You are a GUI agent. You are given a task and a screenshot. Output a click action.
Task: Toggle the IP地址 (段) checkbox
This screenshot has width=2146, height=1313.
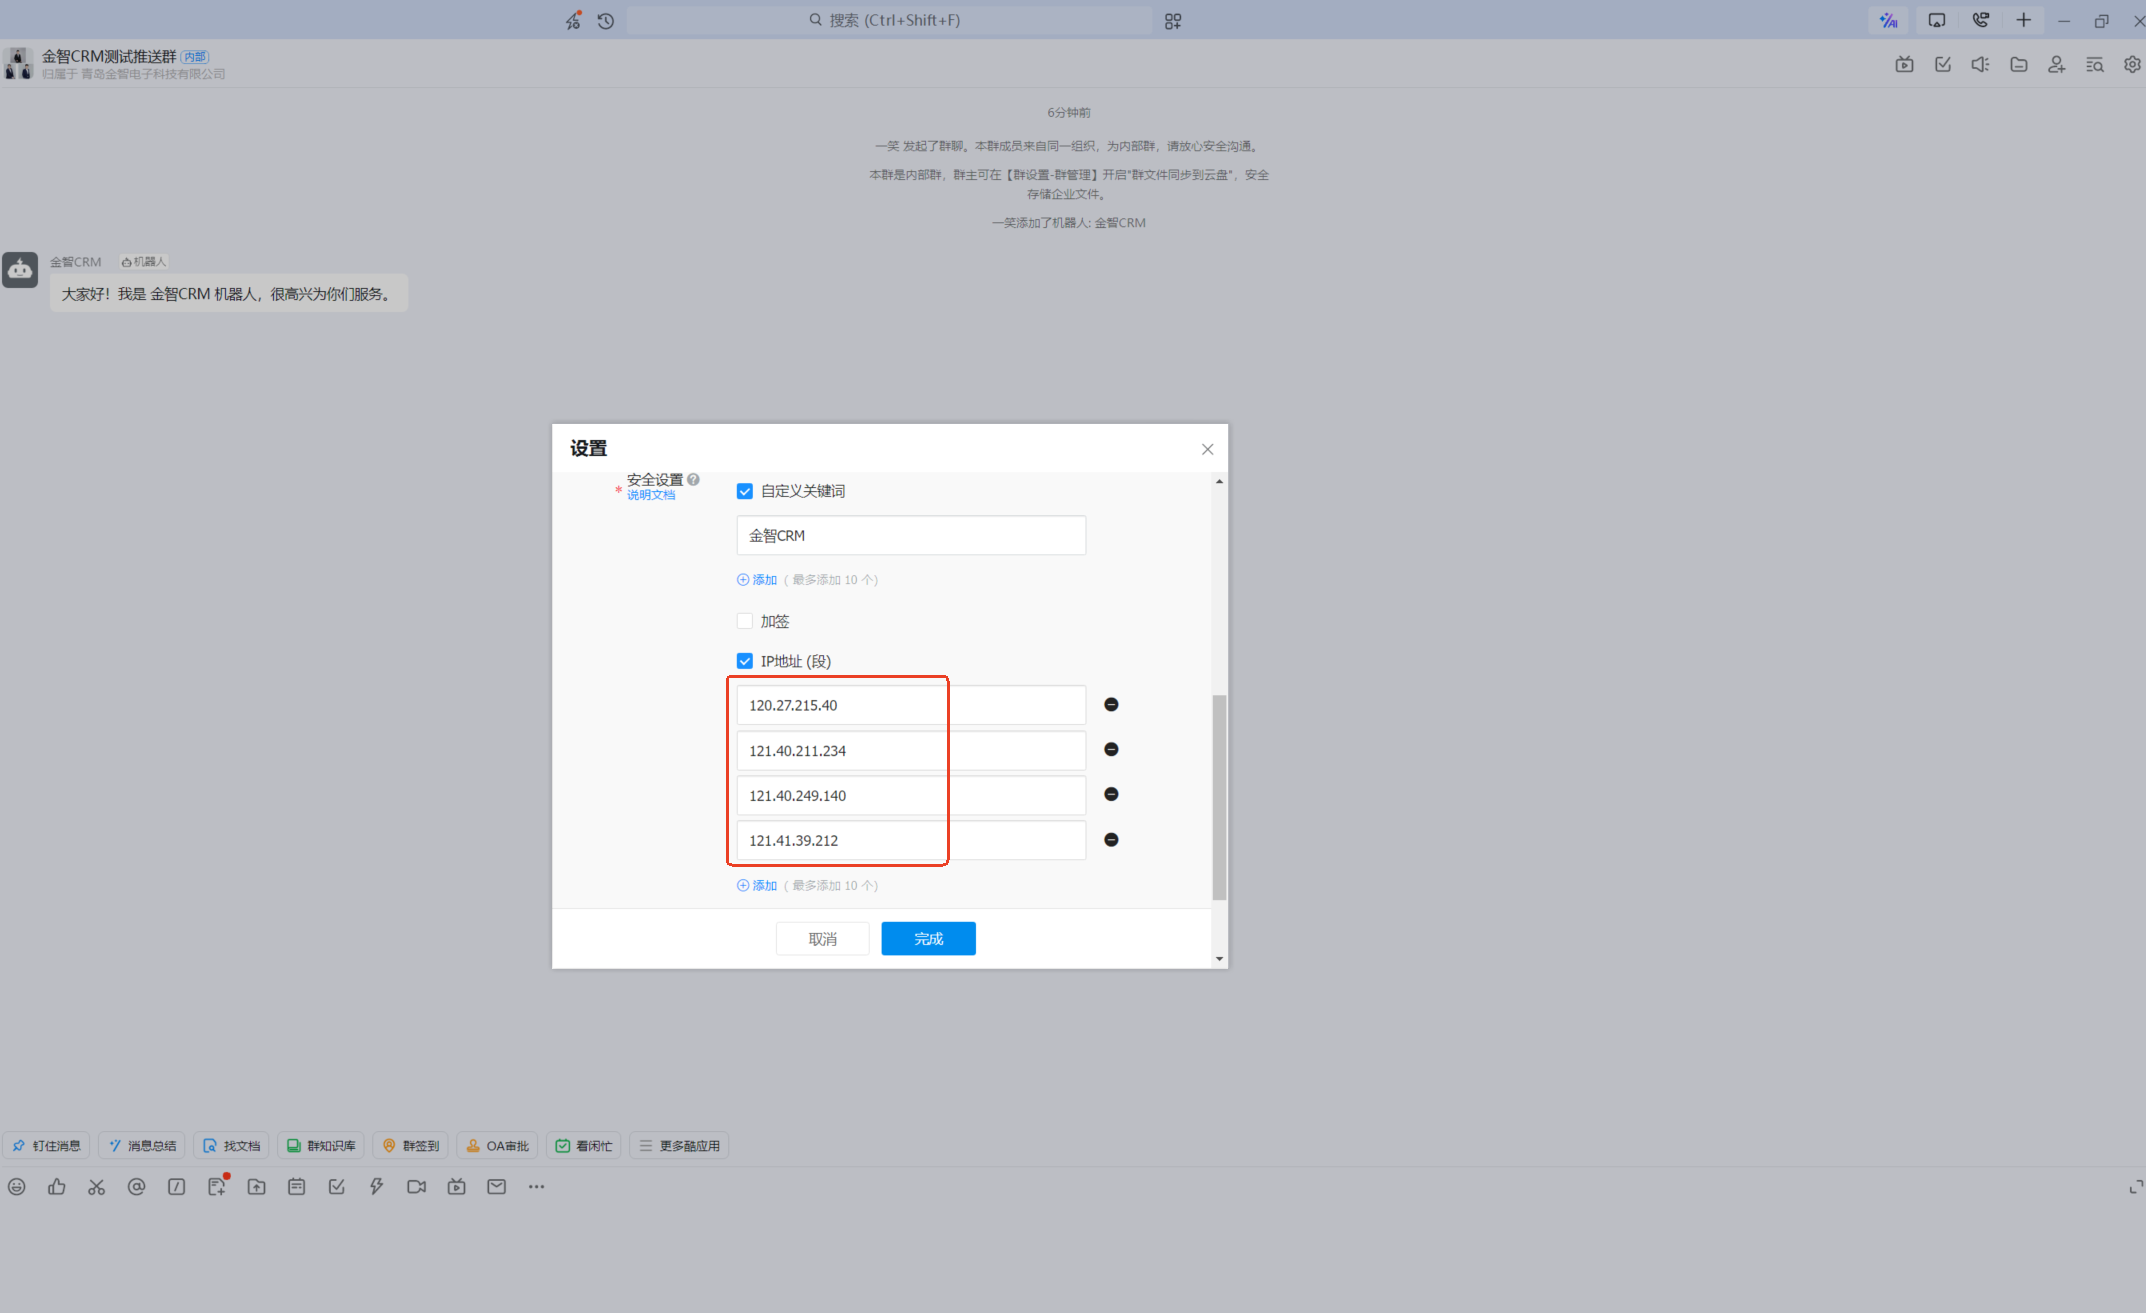pyautogui.click(x=744, y=661)
